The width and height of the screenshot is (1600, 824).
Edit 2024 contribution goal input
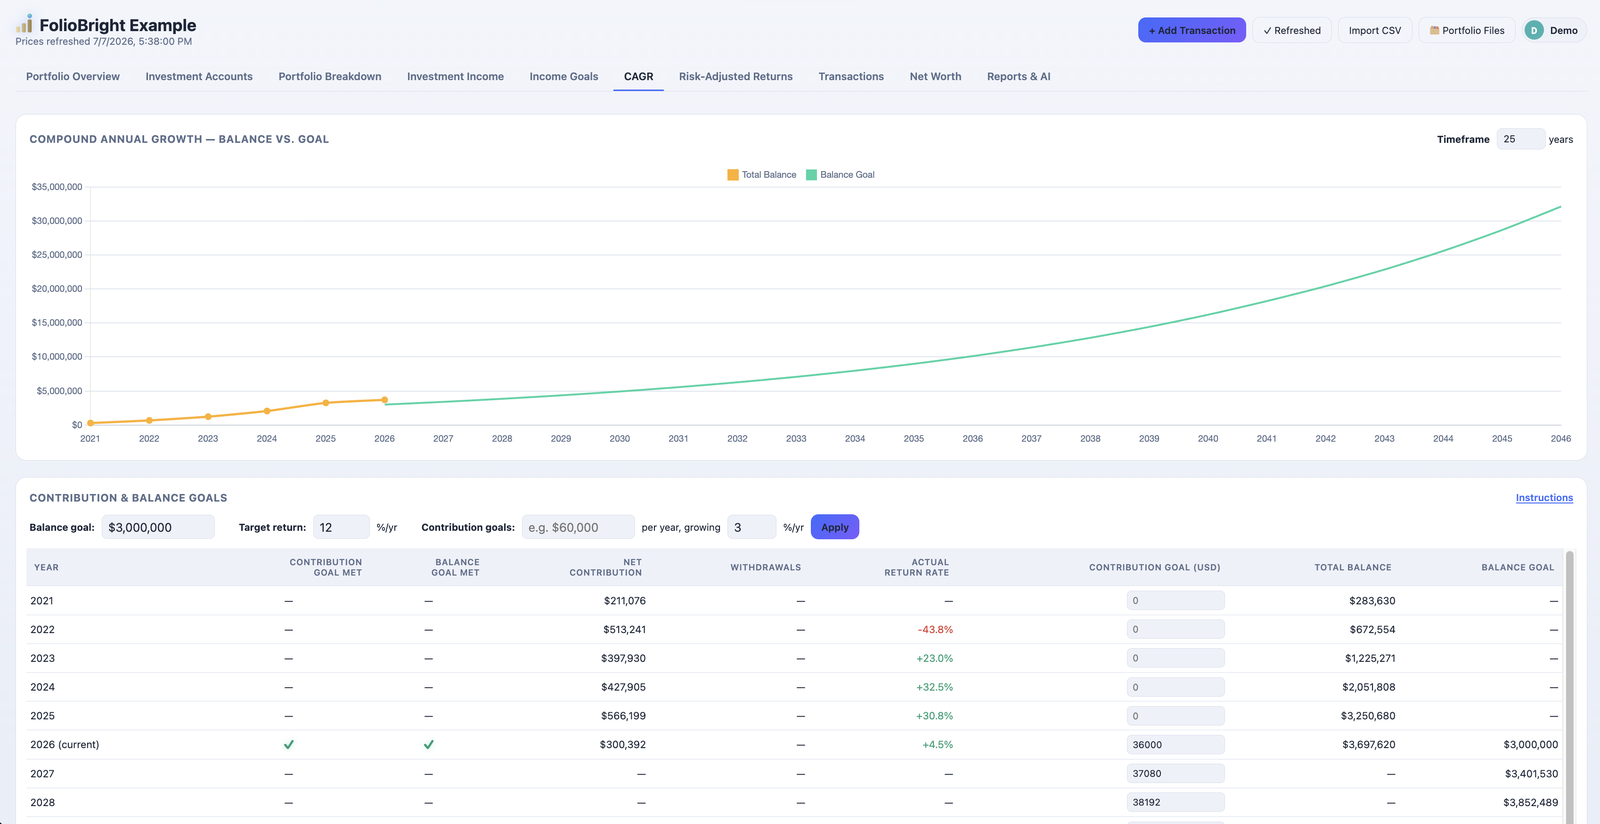click(x=1175, y=687)
